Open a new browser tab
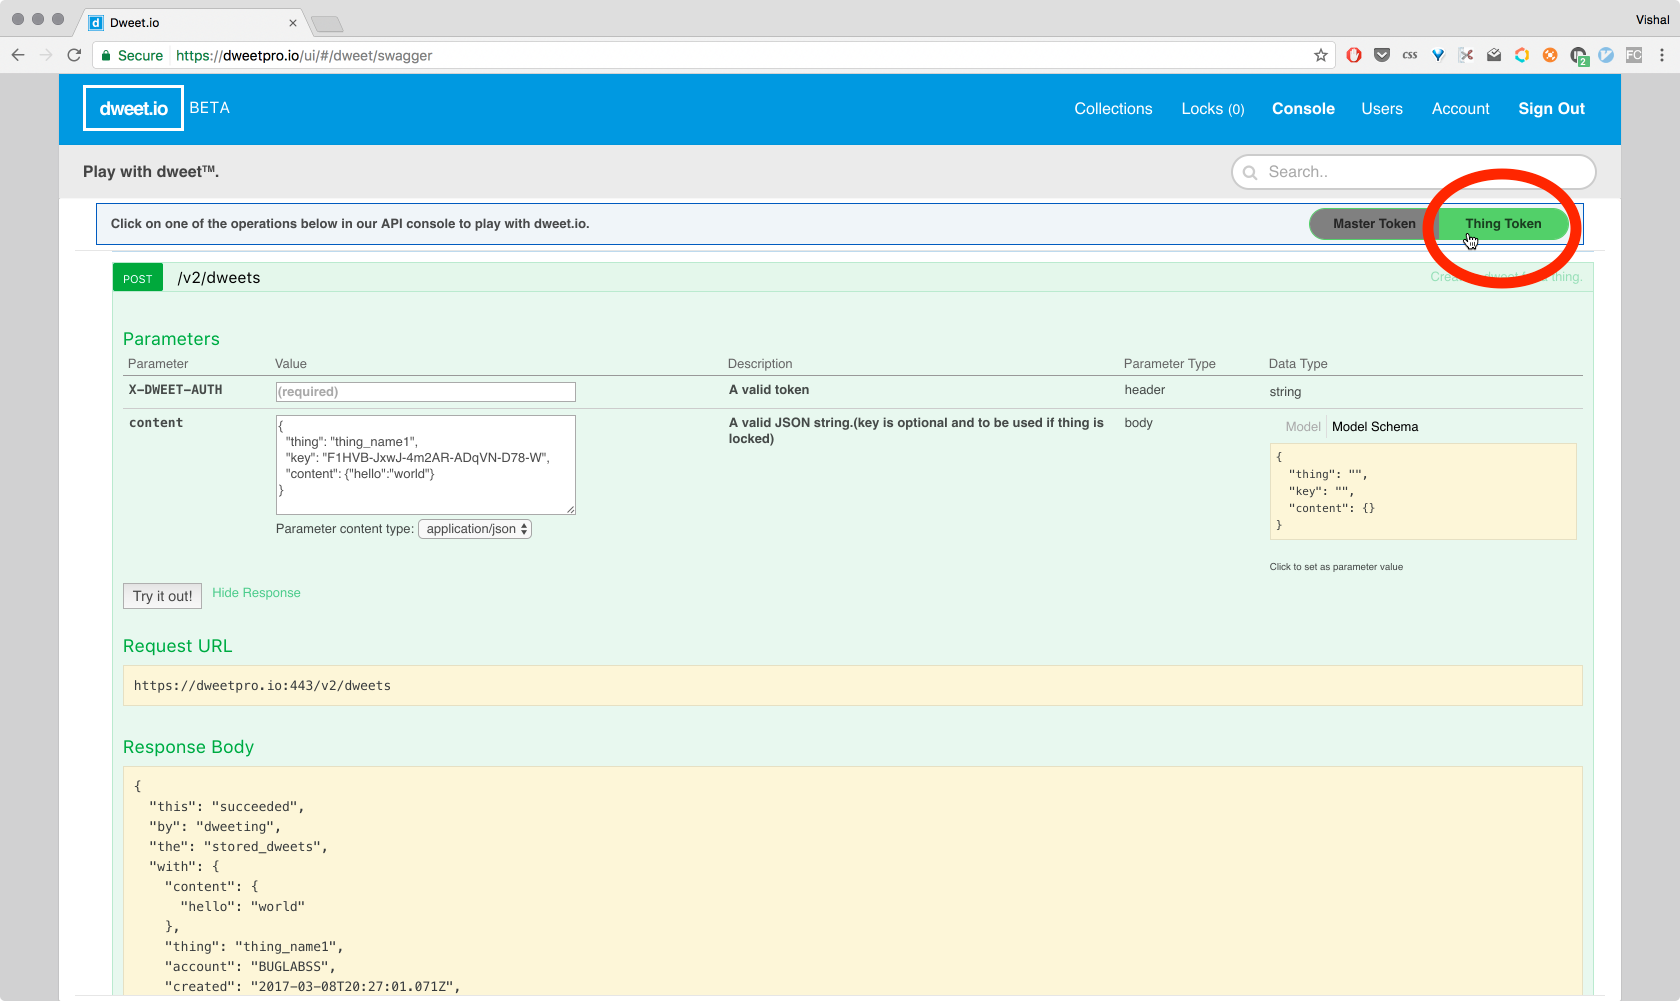This screenshot has height=1001, width=1680. pyautogui.click(x=327, y=24)
